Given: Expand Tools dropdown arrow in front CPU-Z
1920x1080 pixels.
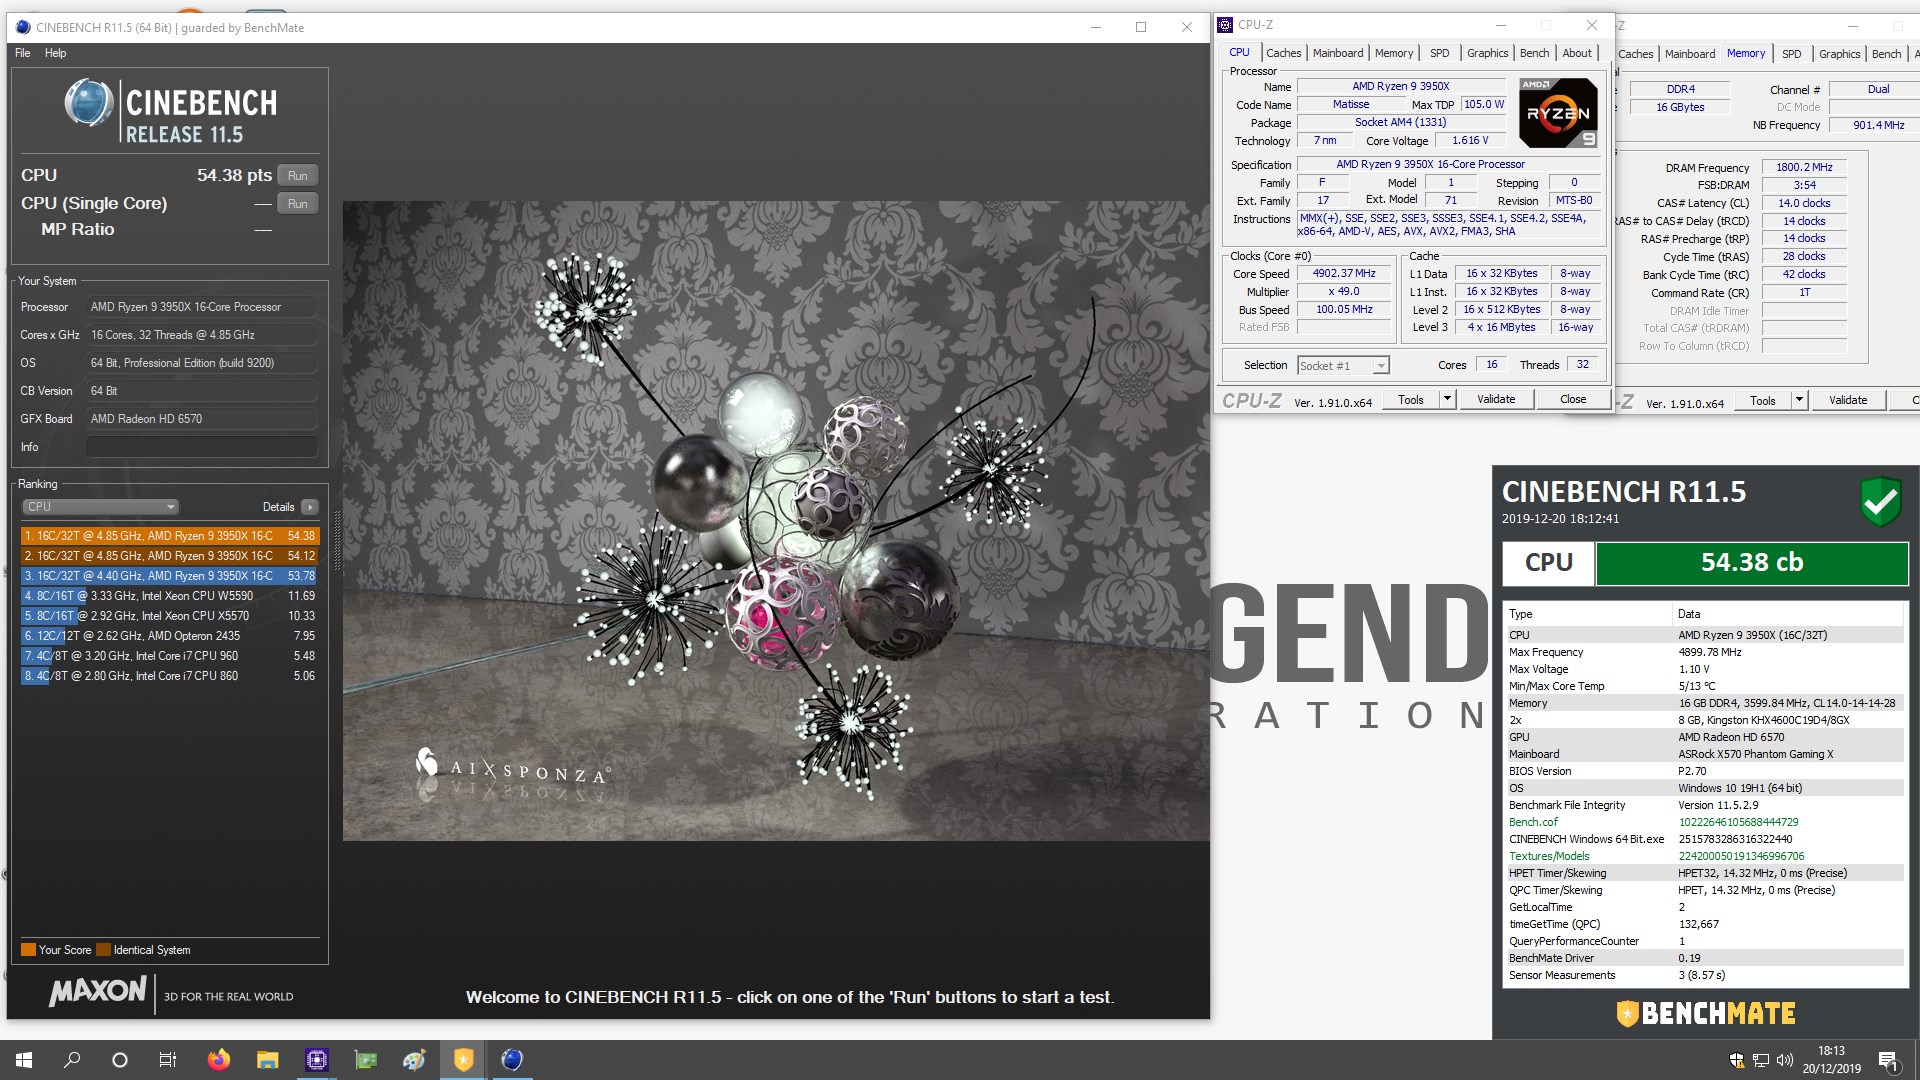Looking at the screenshot, I should click(1446, 399).
